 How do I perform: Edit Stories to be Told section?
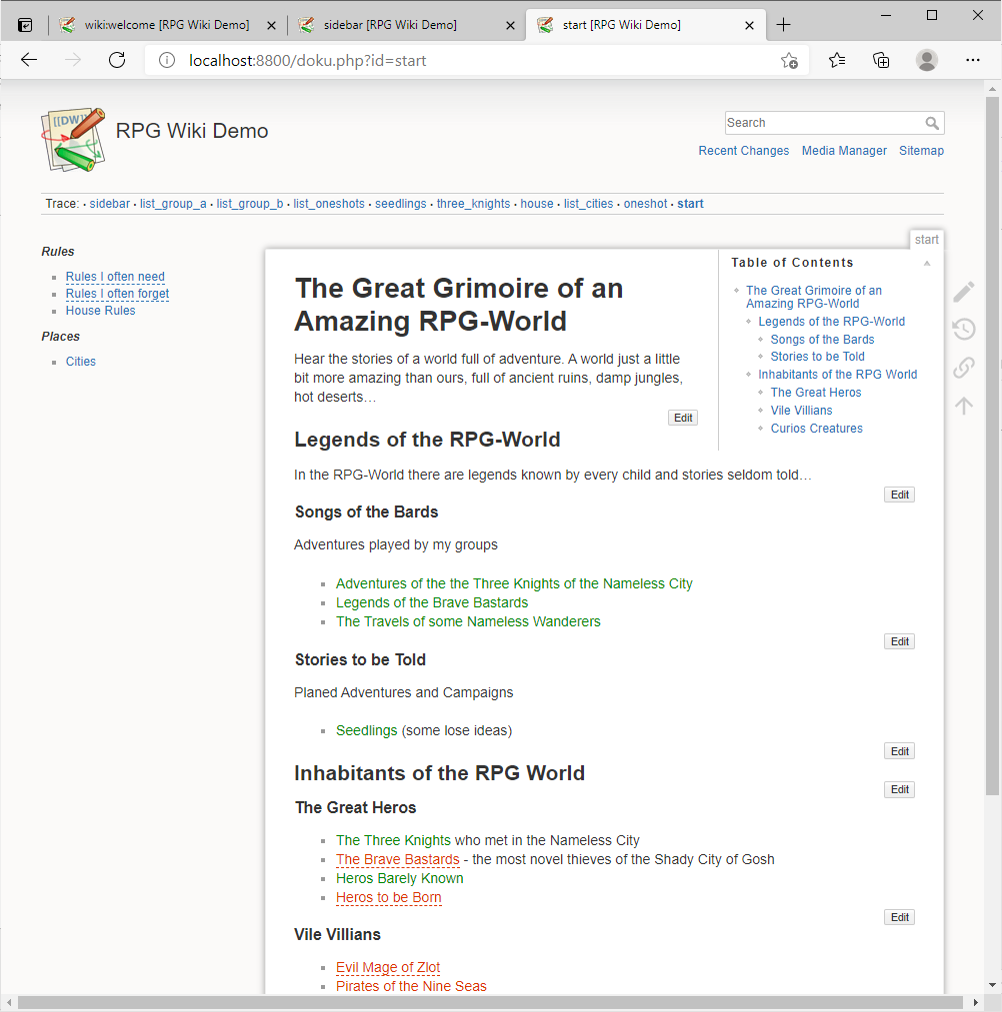tap(899, 751)
